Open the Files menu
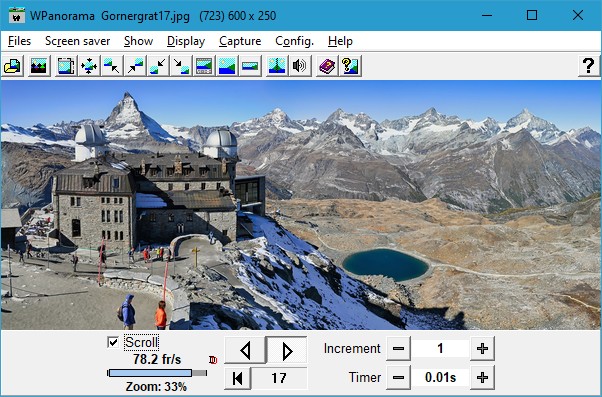Viewport: 602px width, 397px height. [x=19, y=41]
